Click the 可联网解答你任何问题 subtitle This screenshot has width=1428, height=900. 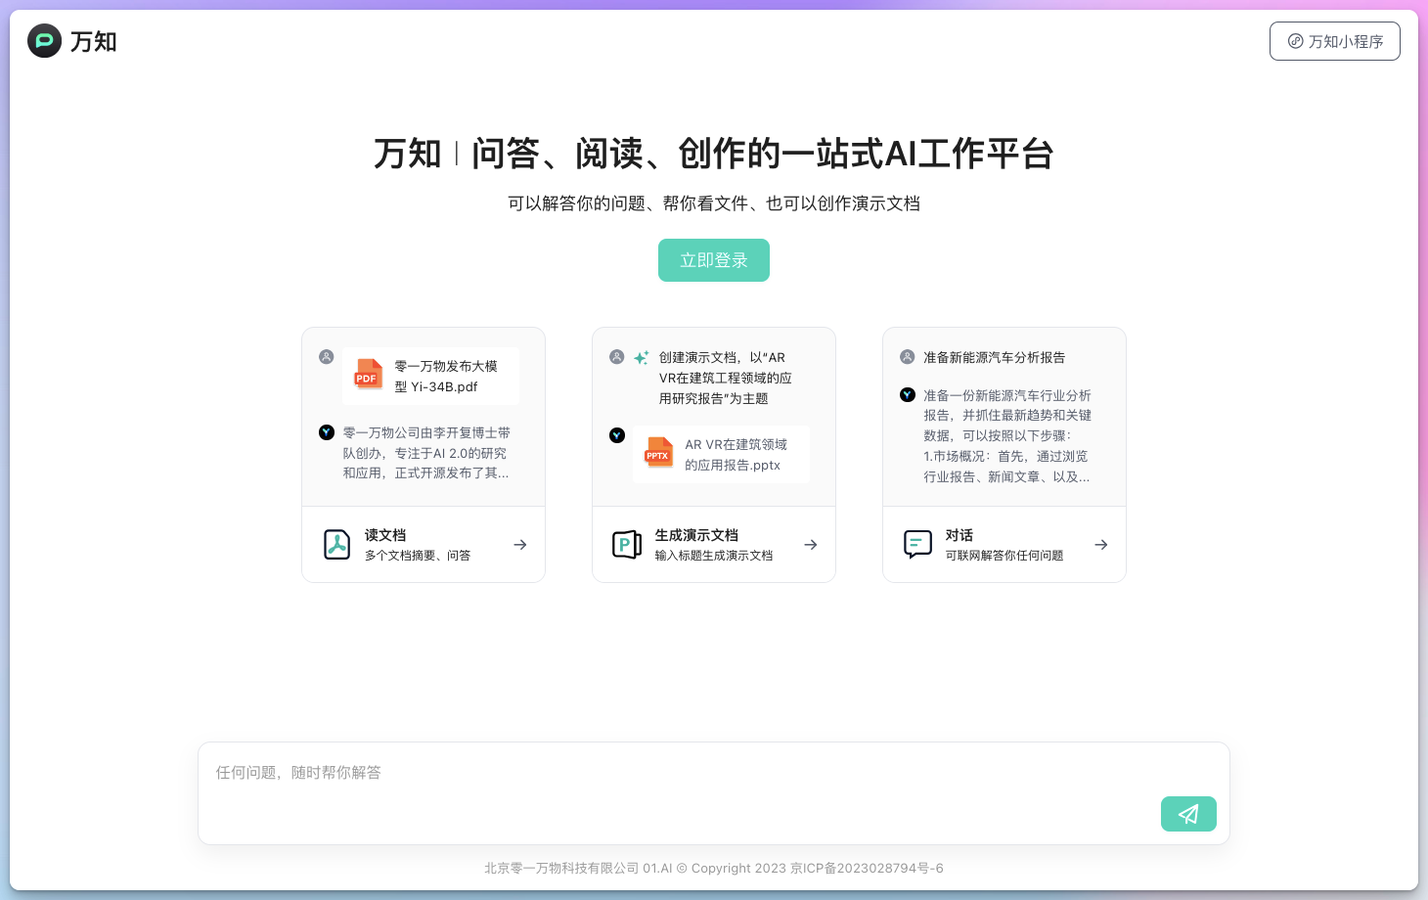(1004, 556)
